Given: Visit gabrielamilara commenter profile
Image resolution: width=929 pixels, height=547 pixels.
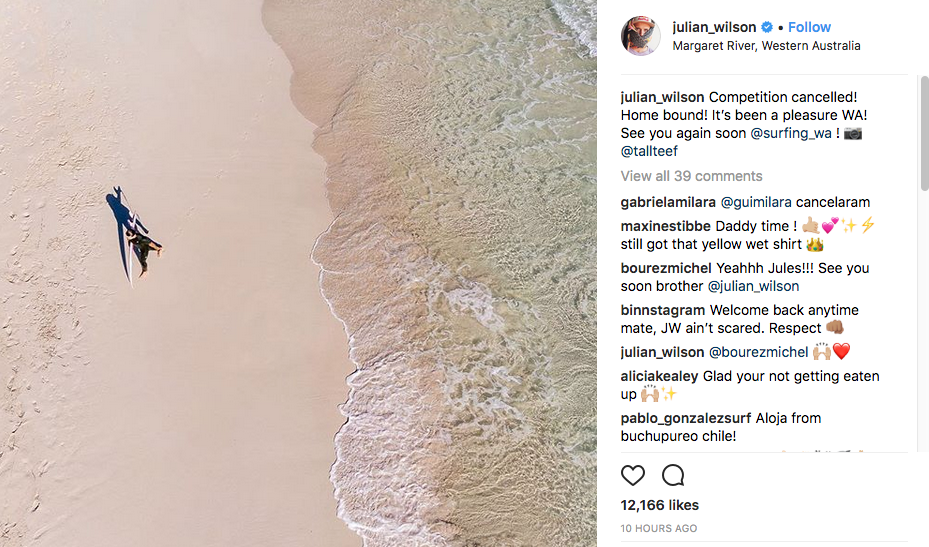Looking at the screenshot, I should click(668, 202).
